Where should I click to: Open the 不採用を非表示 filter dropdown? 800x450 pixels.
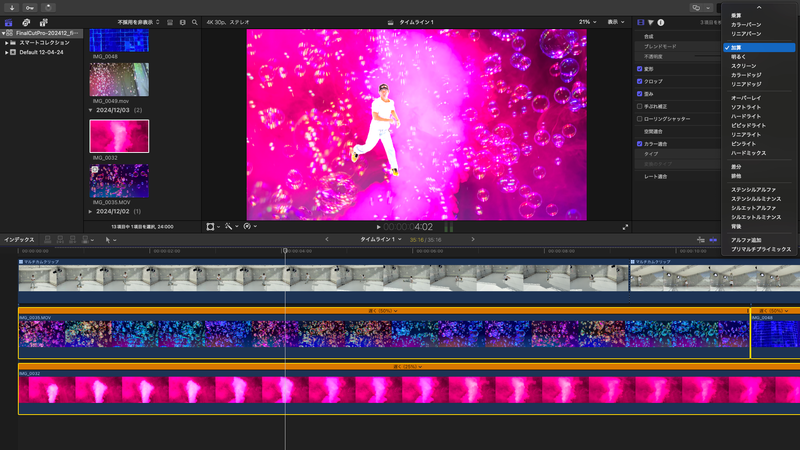138,22
